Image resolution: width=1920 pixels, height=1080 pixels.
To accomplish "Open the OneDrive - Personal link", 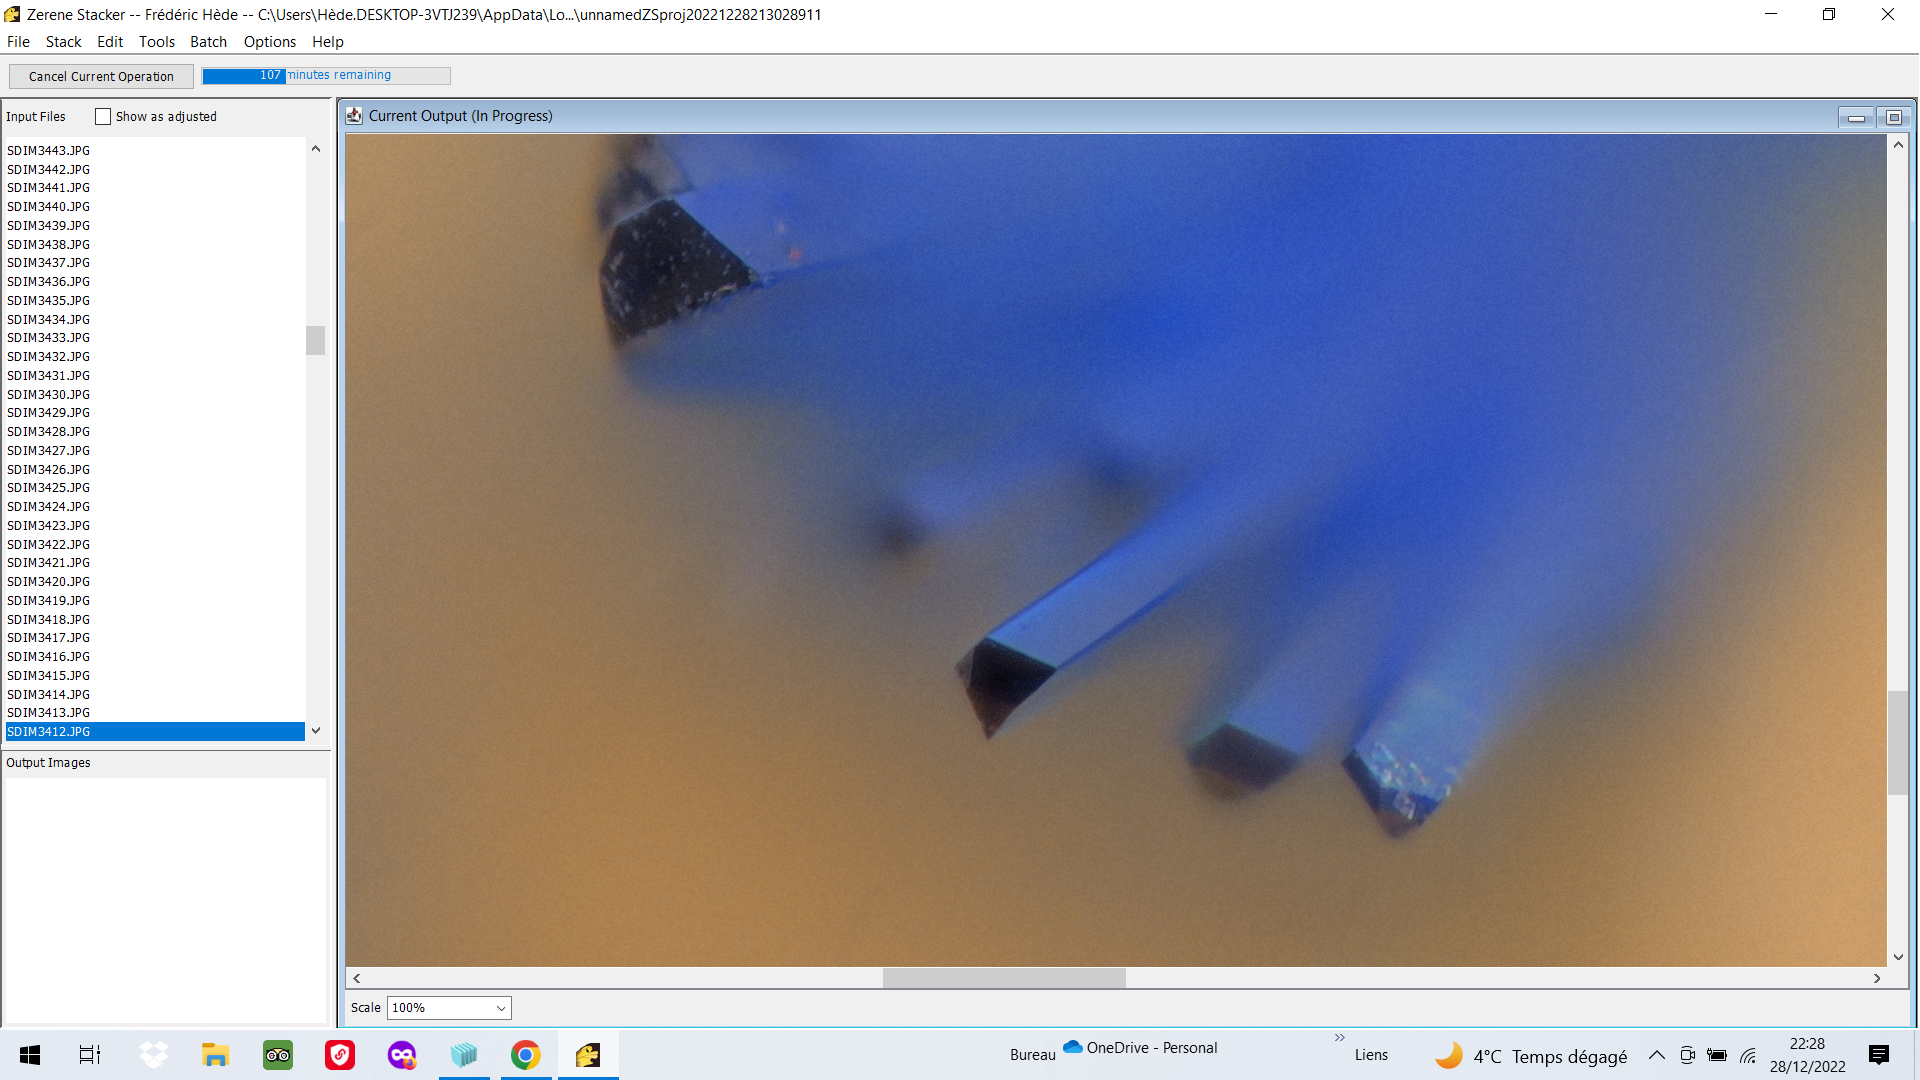I will coord(1140,1047).
